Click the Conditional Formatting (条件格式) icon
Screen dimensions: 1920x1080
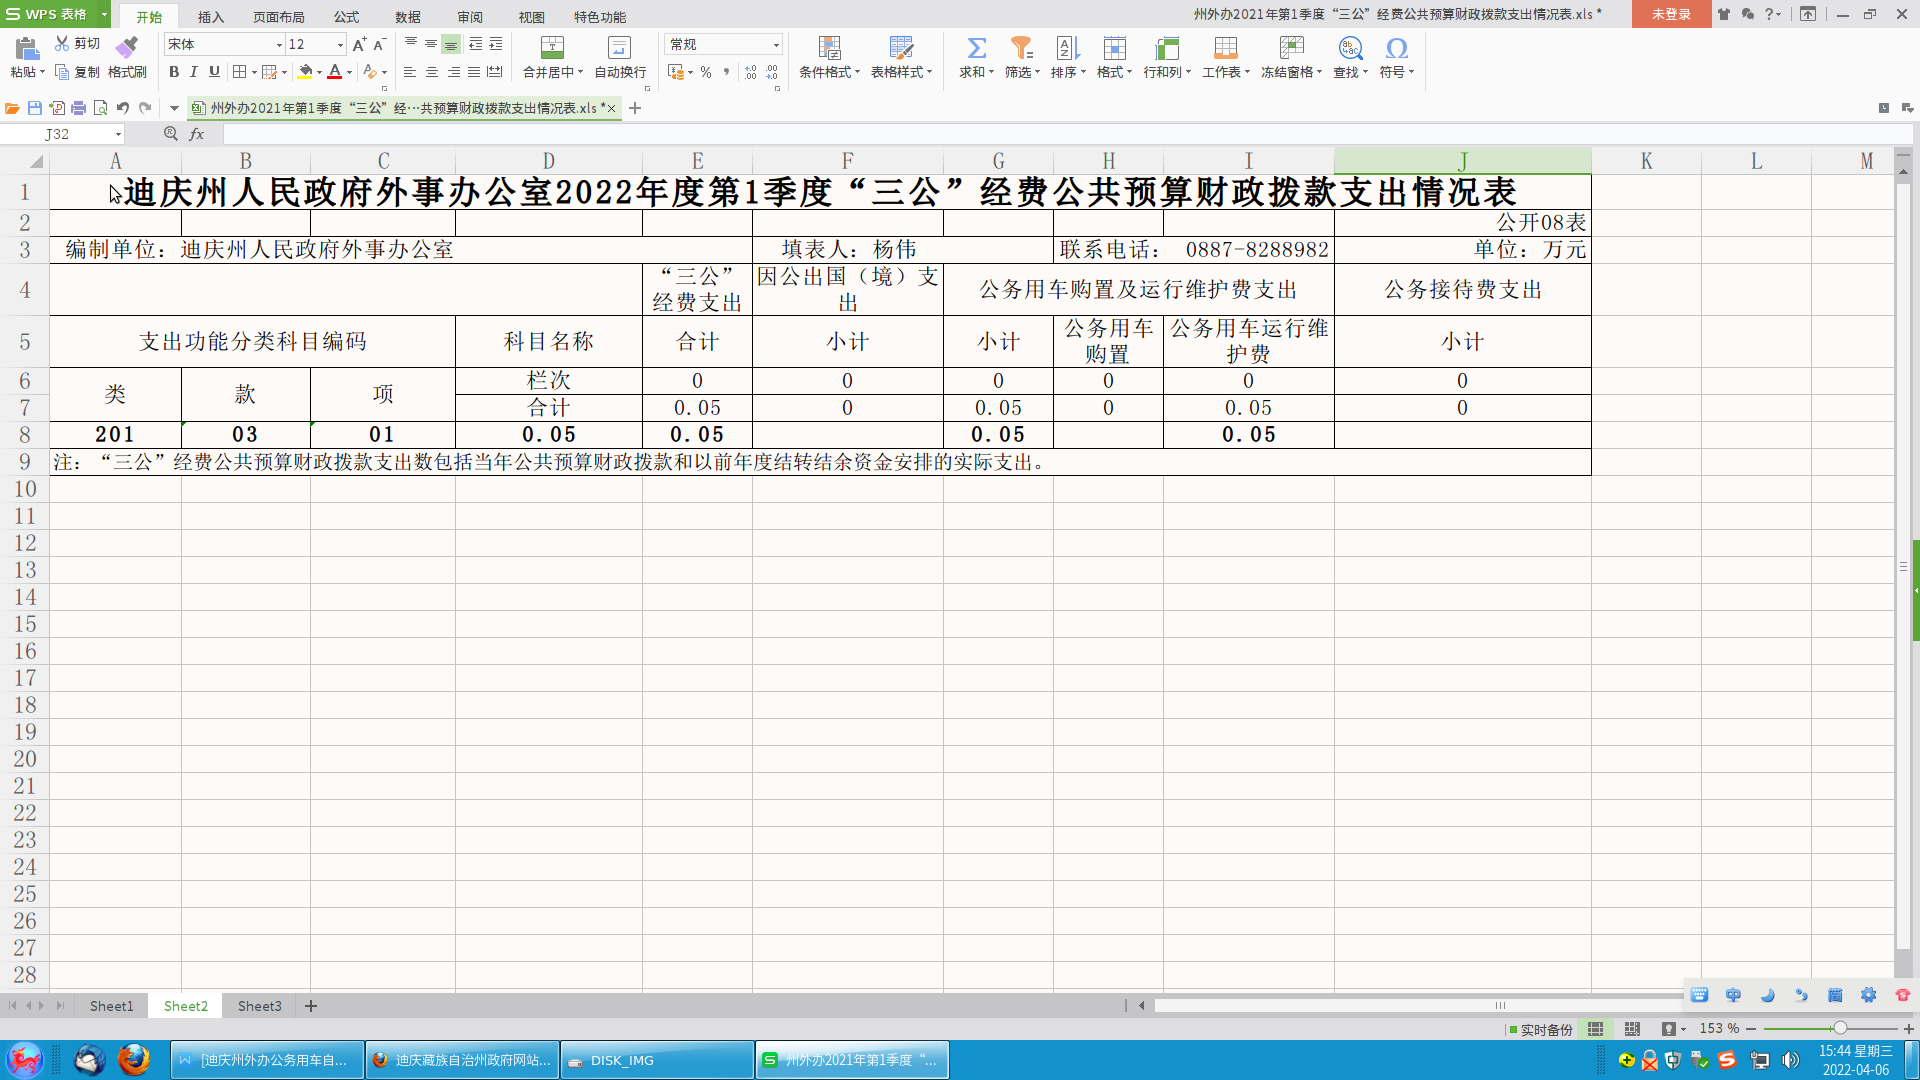(829, 48)
